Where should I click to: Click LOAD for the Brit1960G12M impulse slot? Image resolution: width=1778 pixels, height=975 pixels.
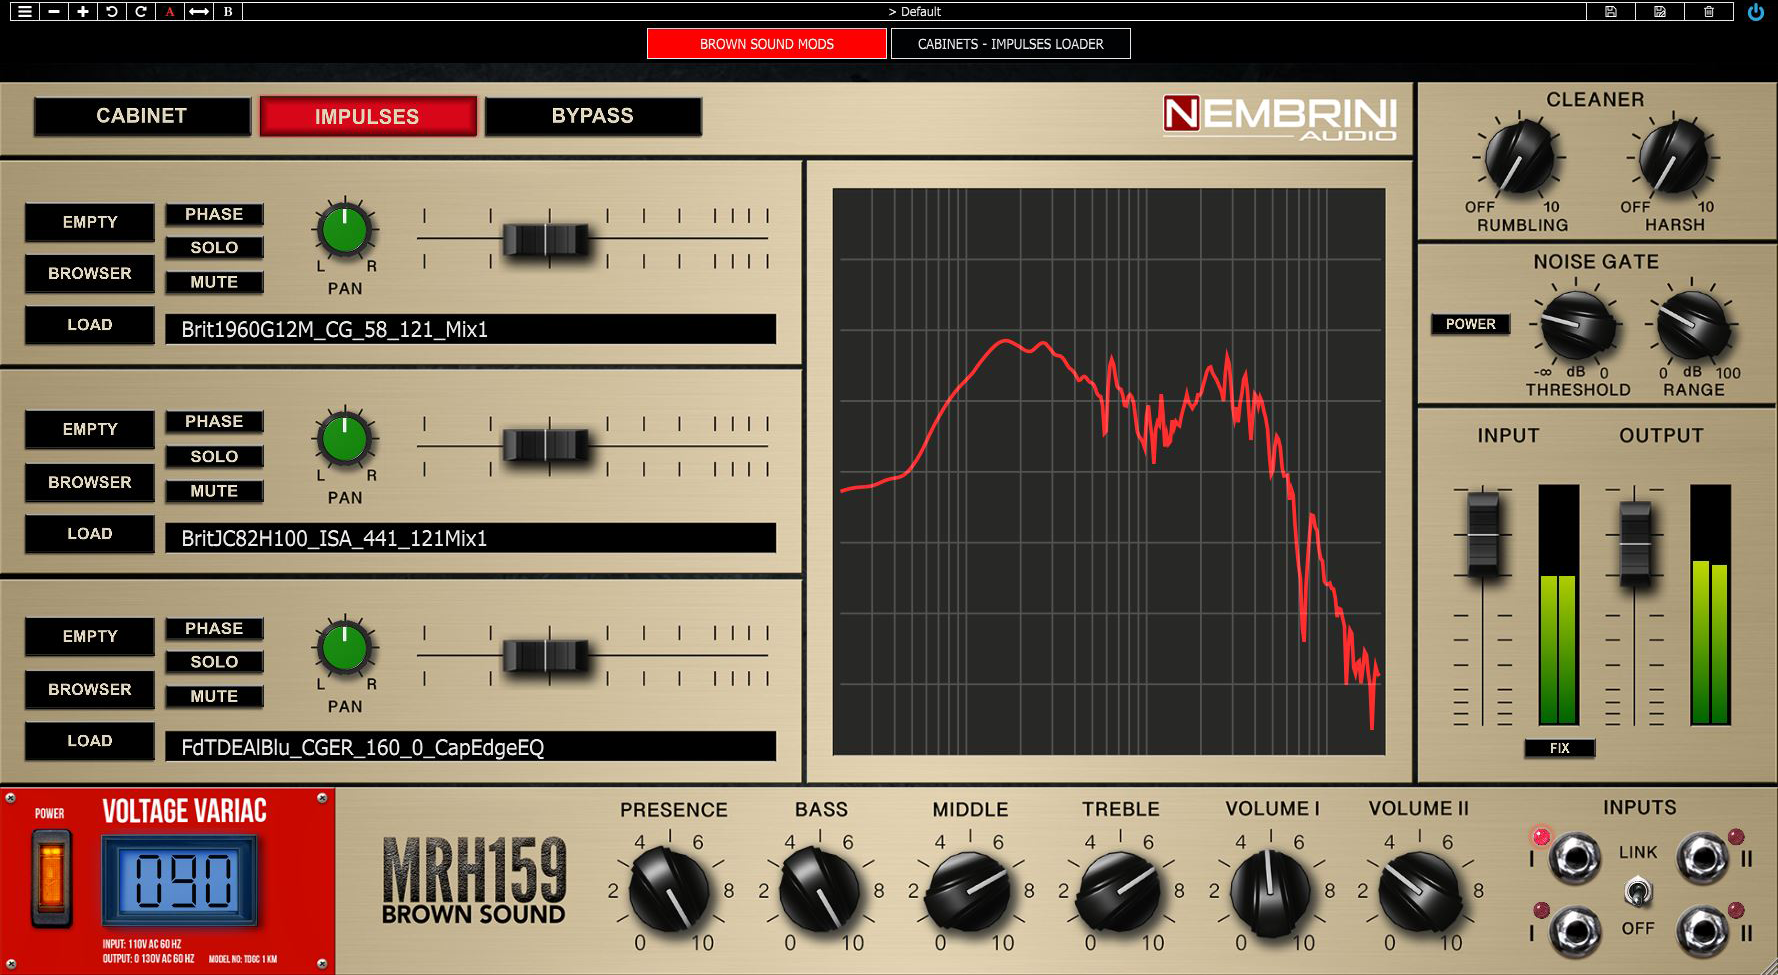pyautogui.click(x=90, y=325)
